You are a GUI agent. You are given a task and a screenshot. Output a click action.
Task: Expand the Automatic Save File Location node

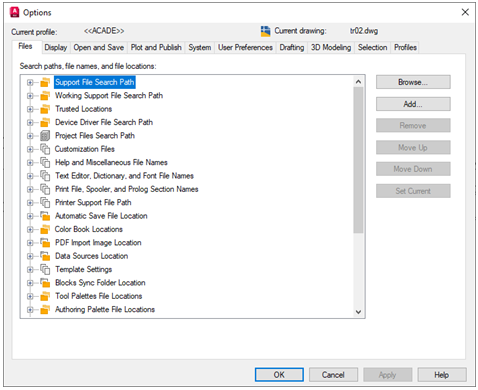click(30, 216)
